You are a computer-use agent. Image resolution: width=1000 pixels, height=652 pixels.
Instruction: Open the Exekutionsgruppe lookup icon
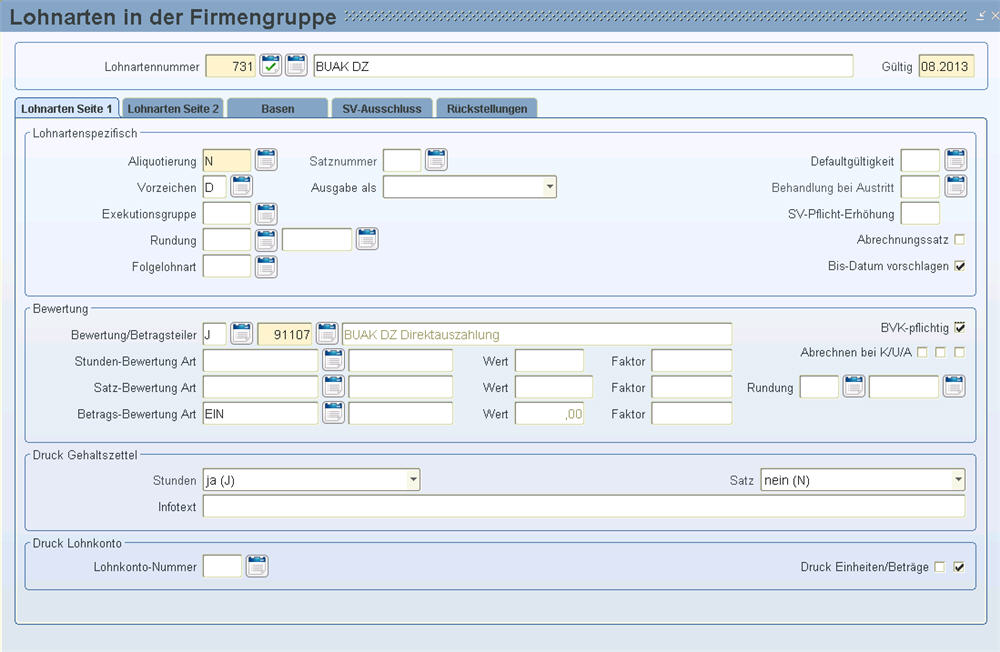(266, 213)
